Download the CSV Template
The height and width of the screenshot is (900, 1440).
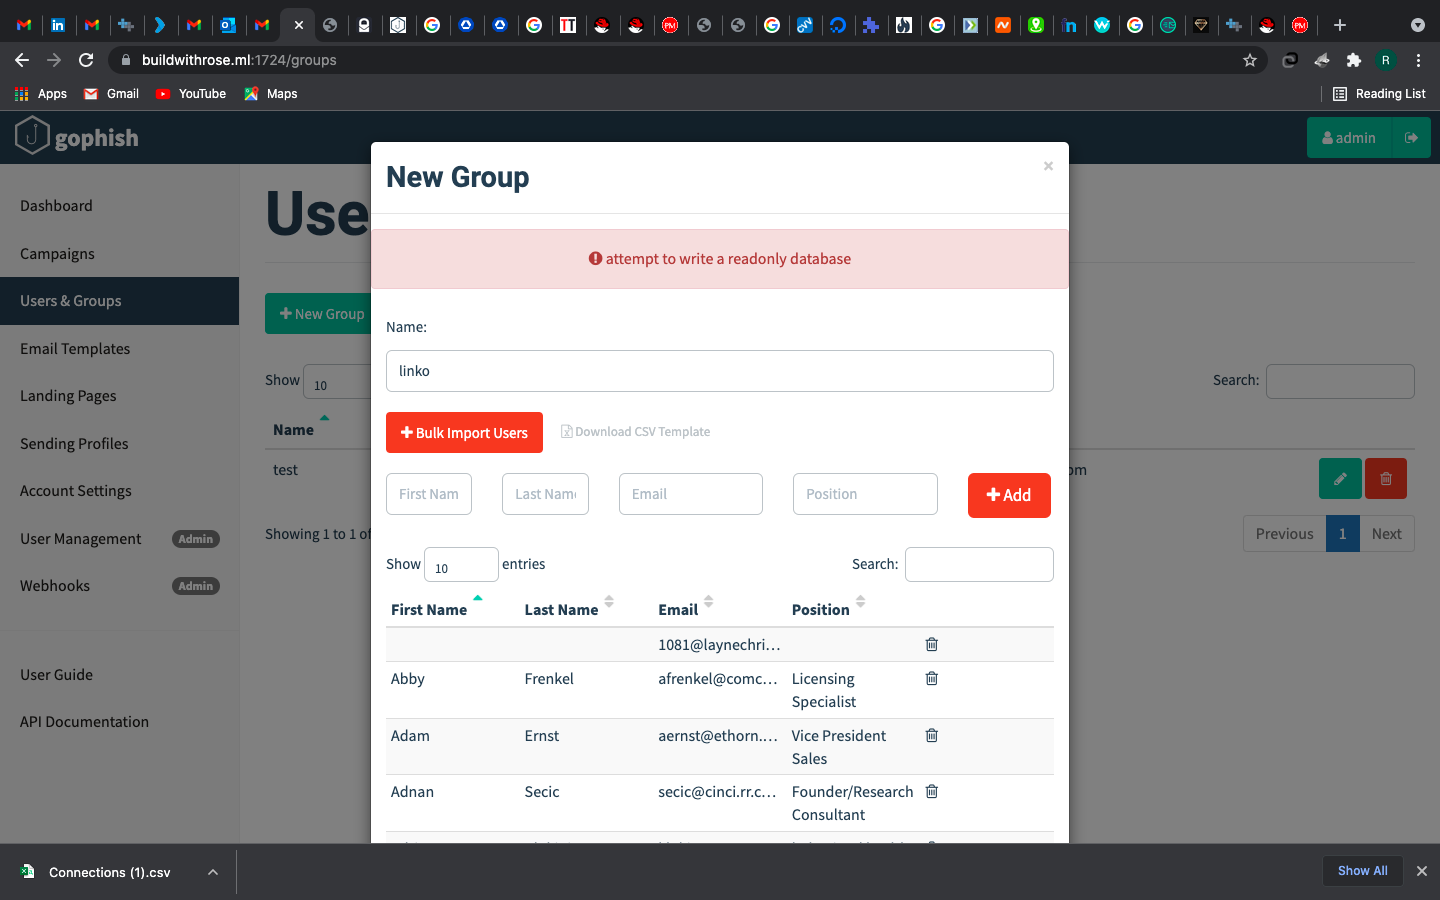[x=636, y=432]
